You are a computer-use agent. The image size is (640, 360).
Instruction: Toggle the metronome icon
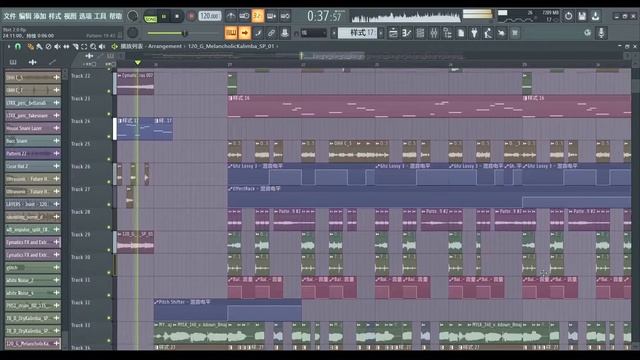pyautogui.click(x=231, y=16)
